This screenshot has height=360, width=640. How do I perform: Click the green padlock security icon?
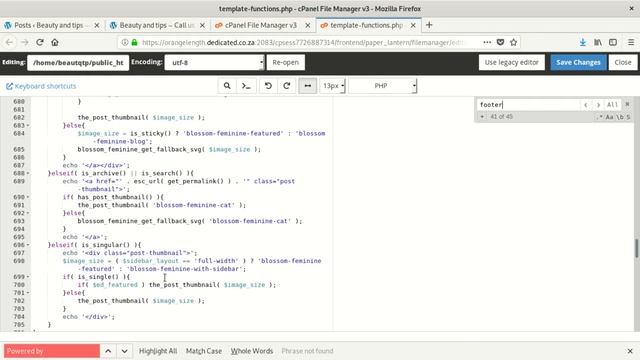[x=134, y=42]
